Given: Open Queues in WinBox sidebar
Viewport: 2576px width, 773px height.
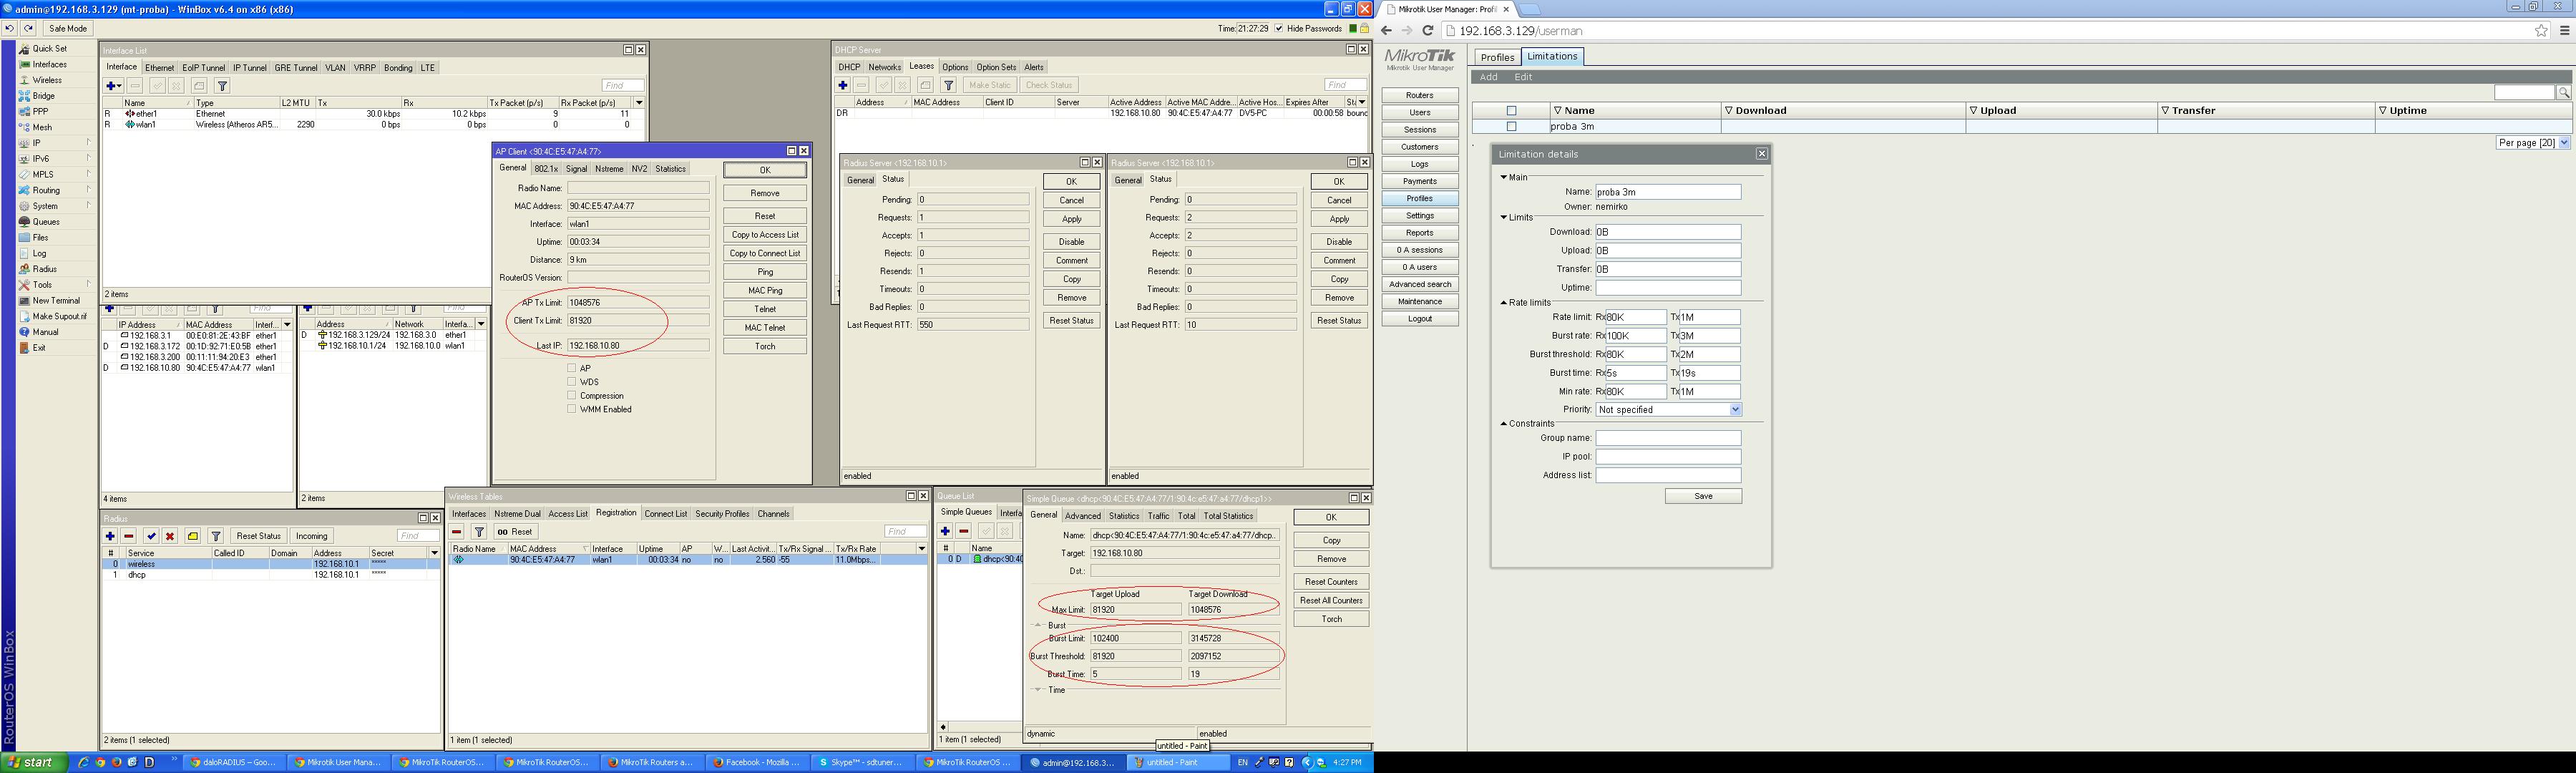Looking at the screenshot, I should (46, 222).
